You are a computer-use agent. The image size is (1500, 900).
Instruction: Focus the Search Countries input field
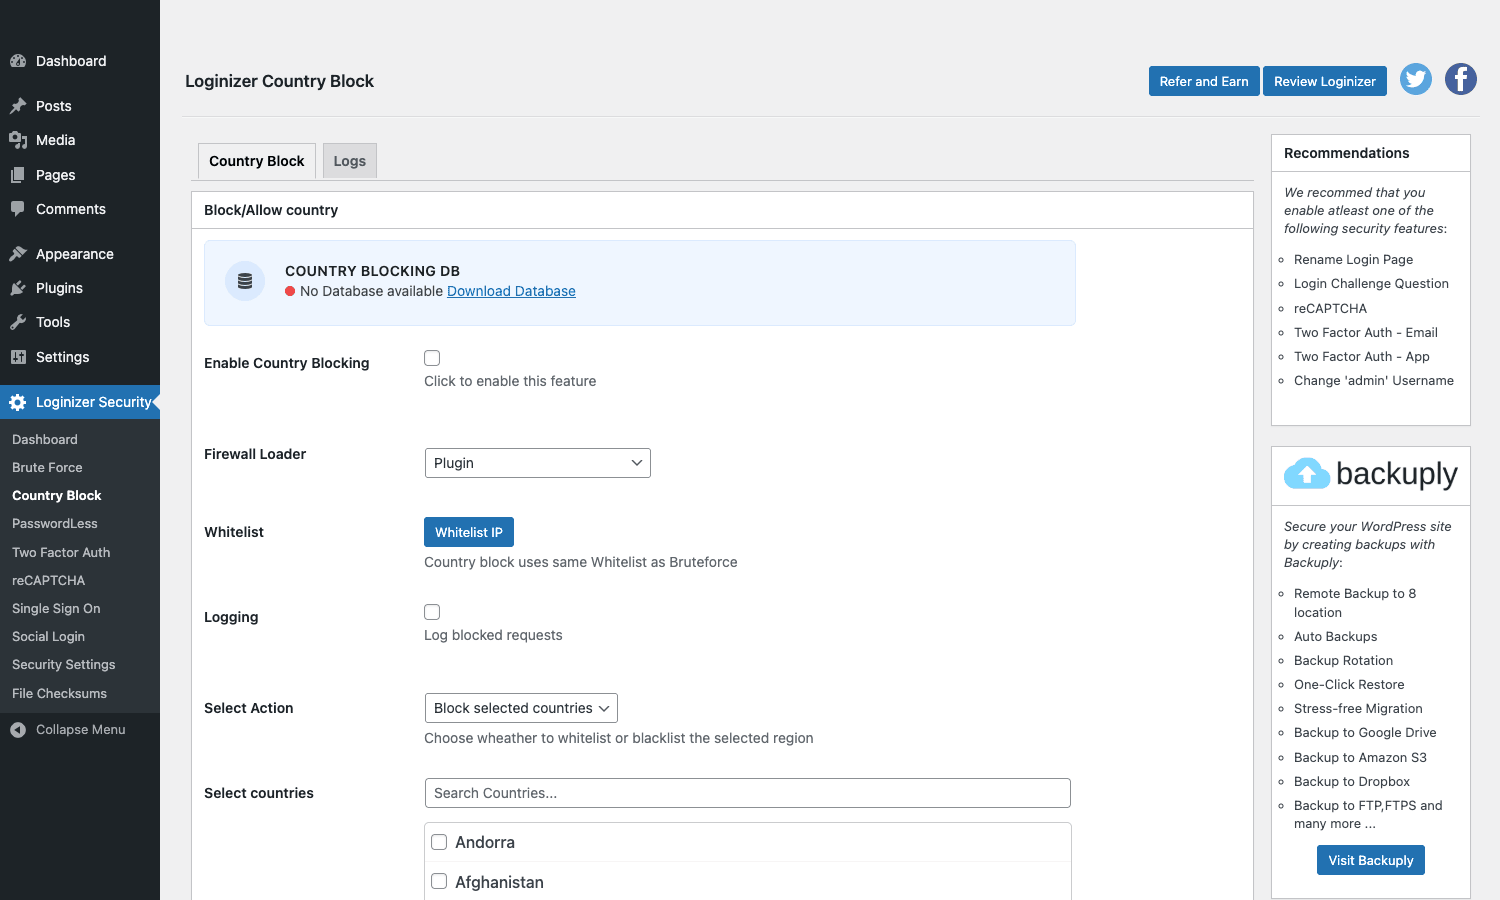748,793
